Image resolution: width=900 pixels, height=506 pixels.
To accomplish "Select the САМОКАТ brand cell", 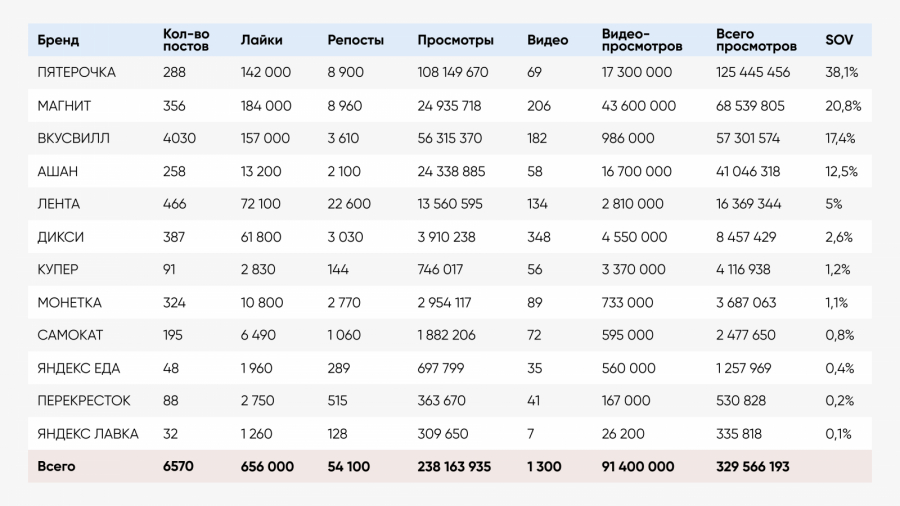I will (x=69, y=335).
